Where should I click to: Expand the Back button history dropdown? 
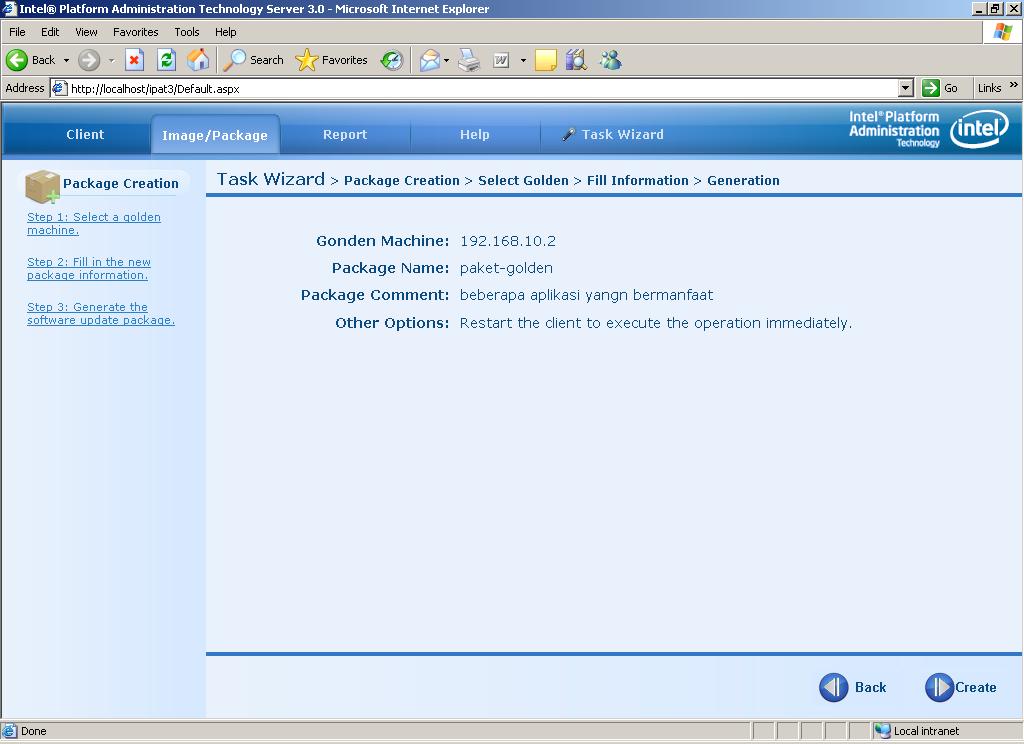[66, 60]
